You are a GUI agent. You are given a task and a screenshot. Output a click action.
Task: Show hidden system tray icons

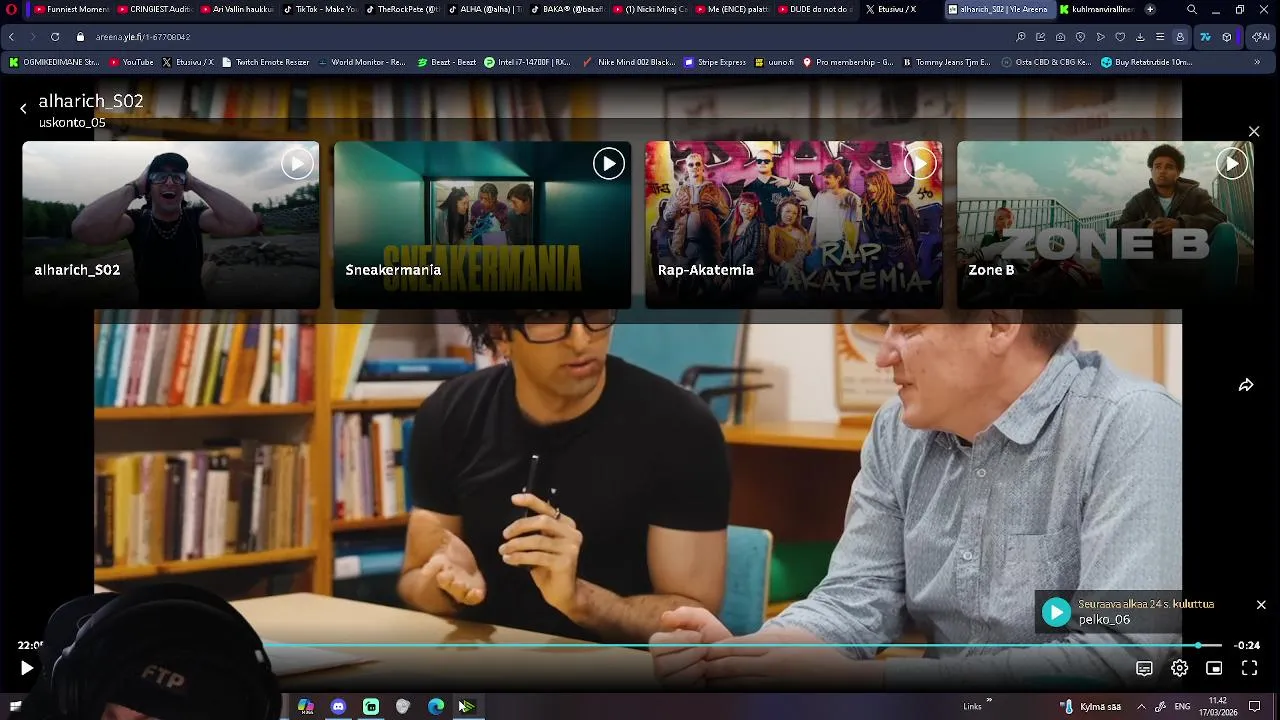(x=1141, y=707)
